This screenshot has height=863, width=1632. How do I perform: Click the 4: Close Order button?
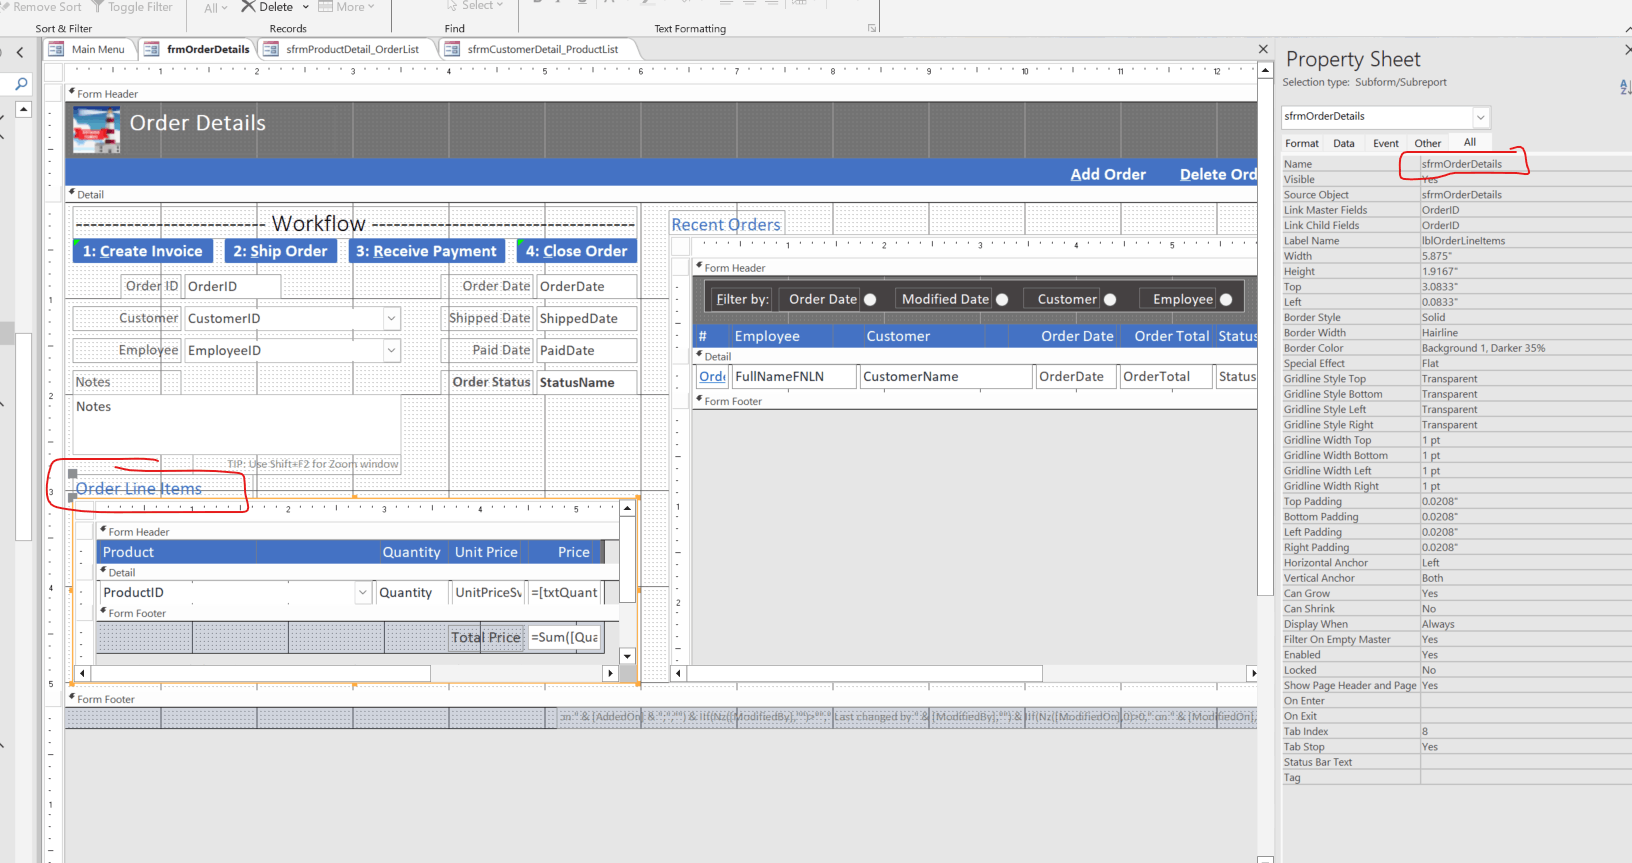577,251
